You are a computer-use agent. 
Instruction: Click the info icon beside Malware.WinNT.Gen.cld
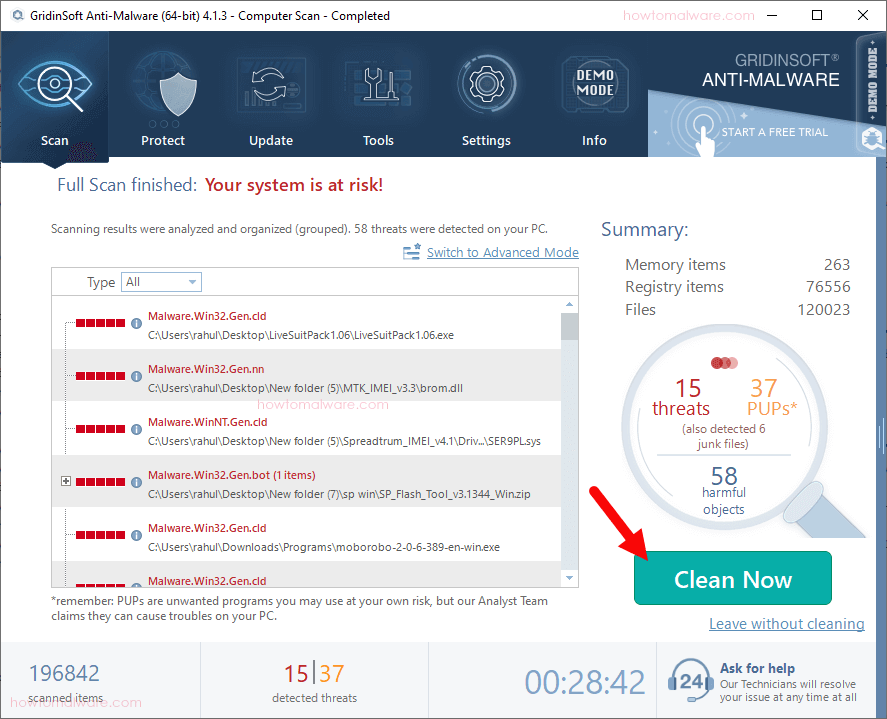[x=136, y=430]
